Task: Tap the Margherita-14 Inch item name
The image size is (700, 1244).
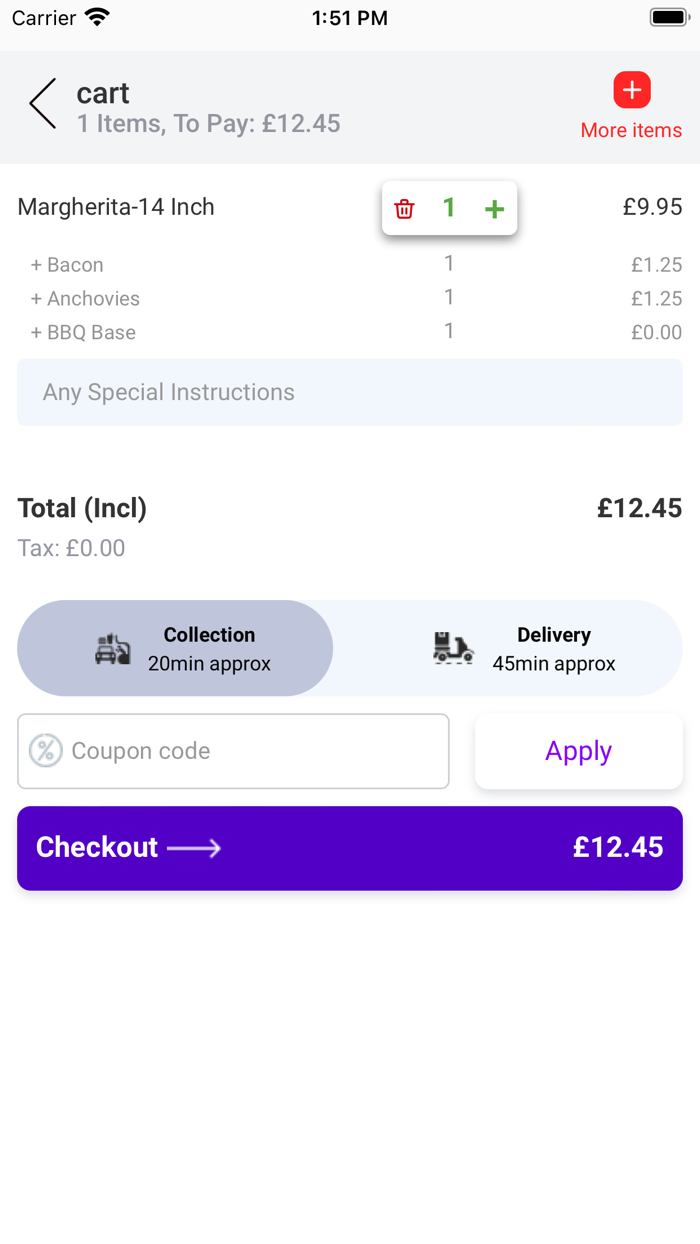Action: pyautogui.click(x=116, y=207)
